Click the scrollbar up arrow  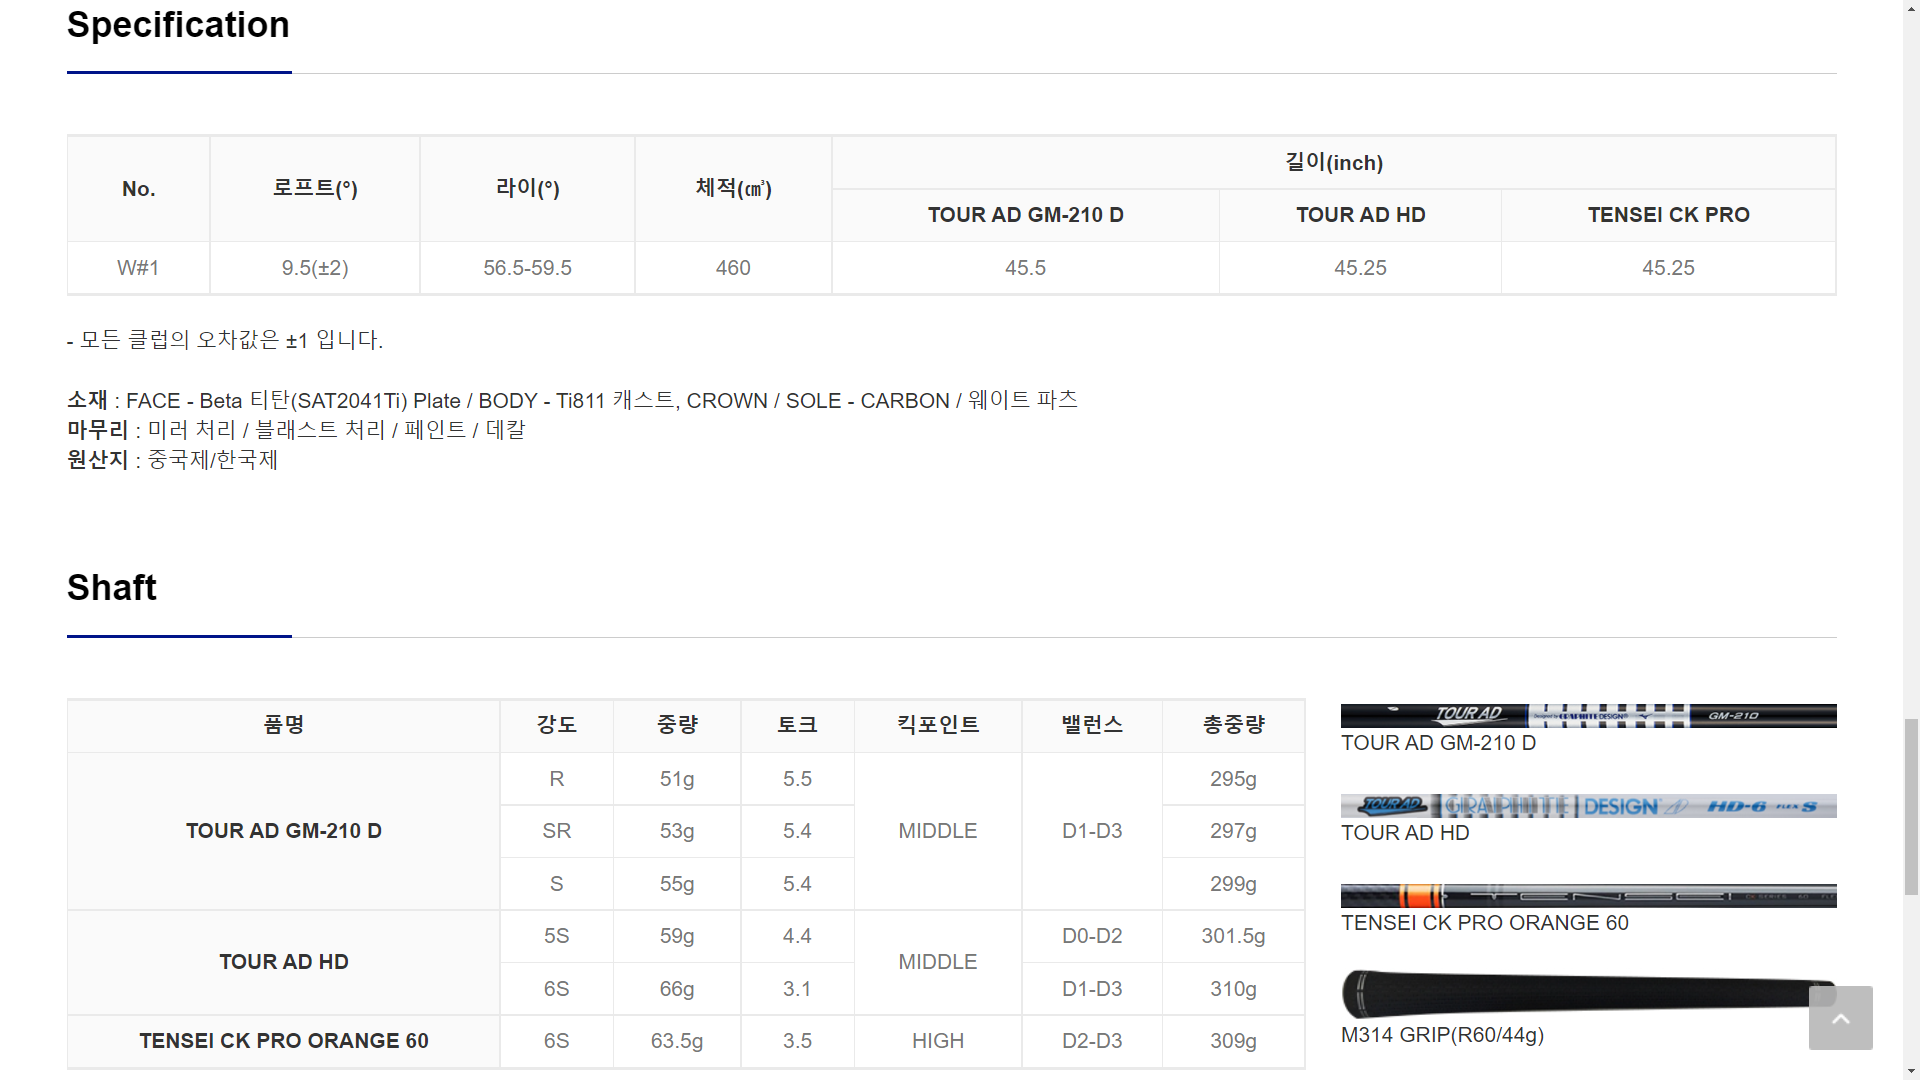point(1911,8)
